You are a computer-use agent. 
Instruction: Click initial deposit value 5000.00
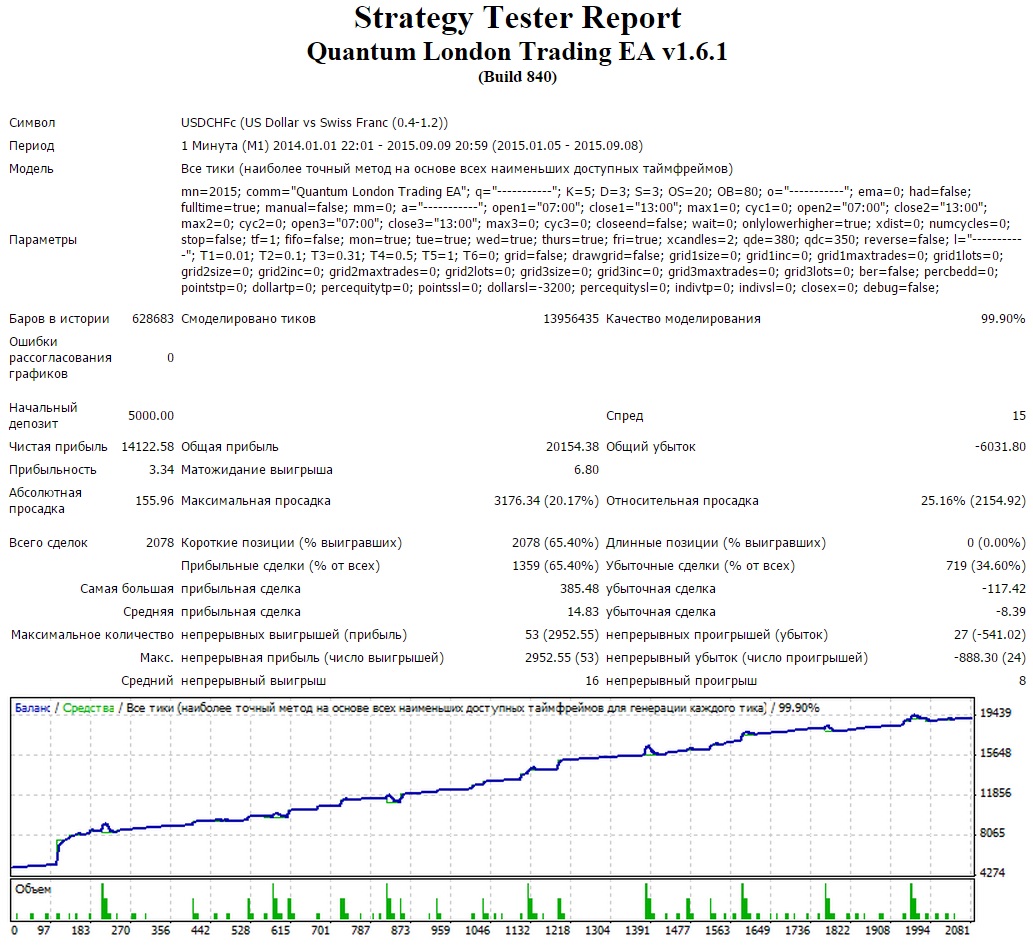[x=151, y=416]
